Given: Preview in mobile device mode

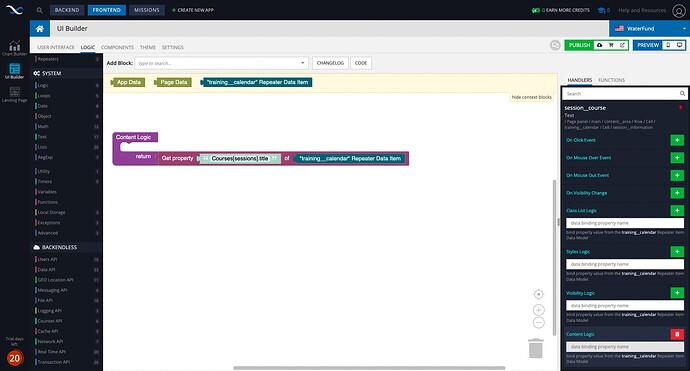Looking at the screenshot, I should click(x=668, y=45).
